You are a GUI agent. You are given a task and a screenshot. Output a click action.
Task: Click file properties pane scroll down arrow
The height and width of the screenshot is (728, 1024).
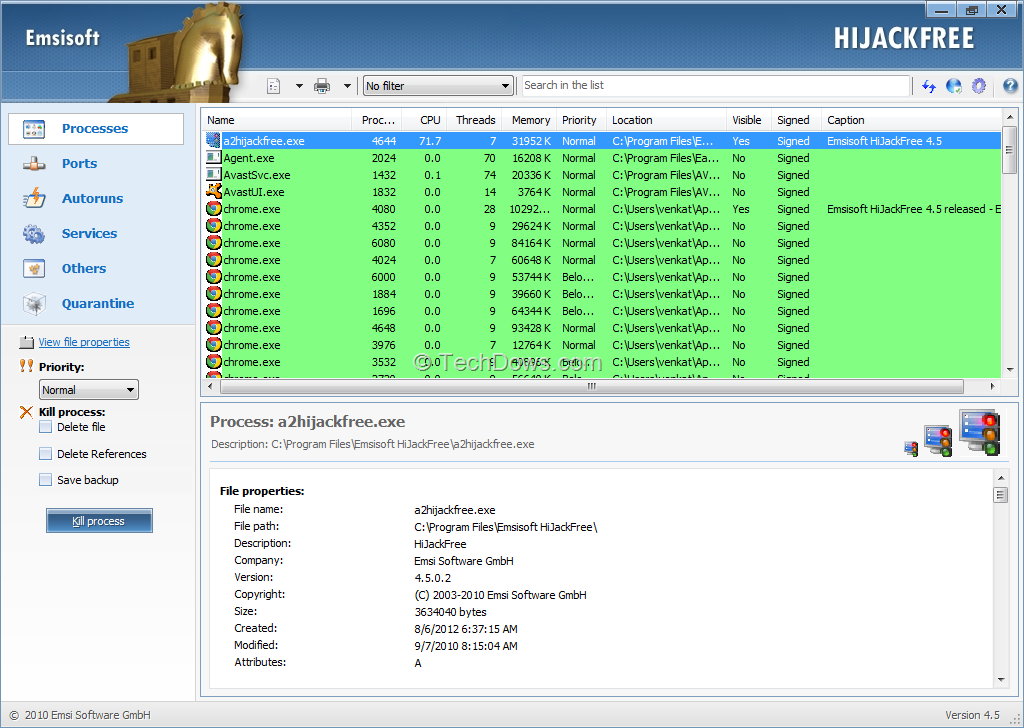[x=1001, y=680]
